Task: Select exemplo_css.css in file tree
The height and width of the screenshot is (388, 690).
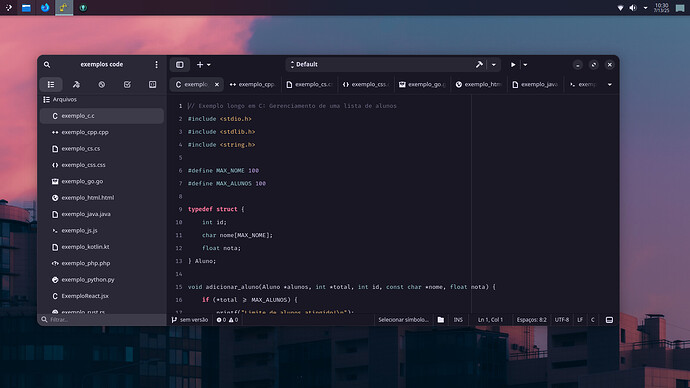Action: tap(102, 165)
